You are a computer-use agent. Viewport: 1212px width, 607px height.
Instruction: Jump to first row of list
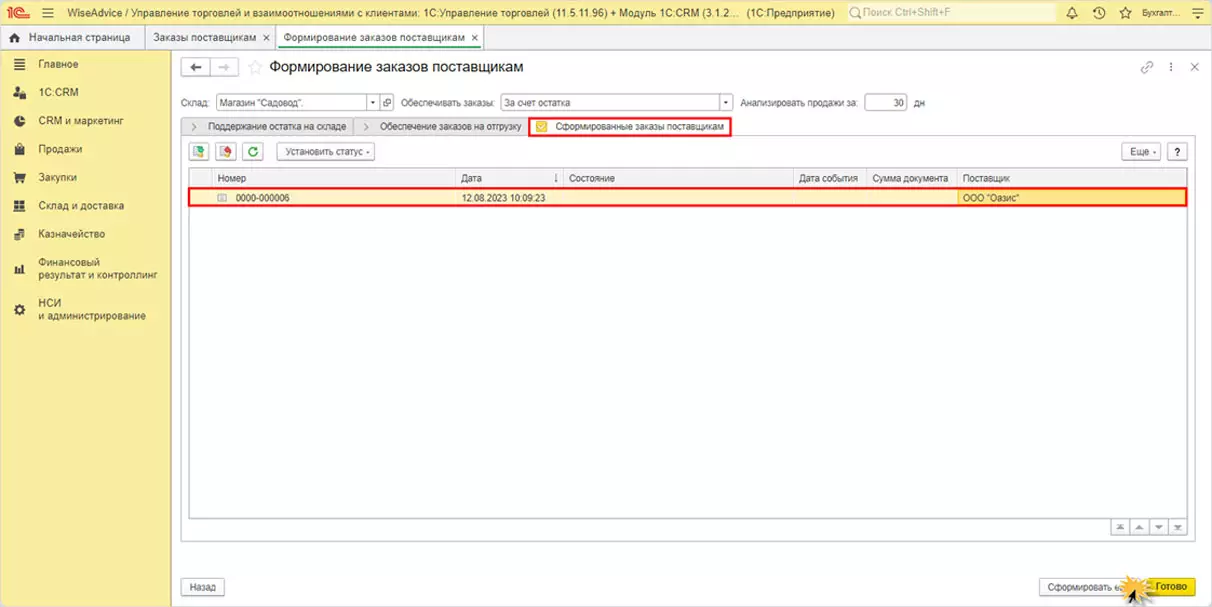click(x=1120, y=527)
